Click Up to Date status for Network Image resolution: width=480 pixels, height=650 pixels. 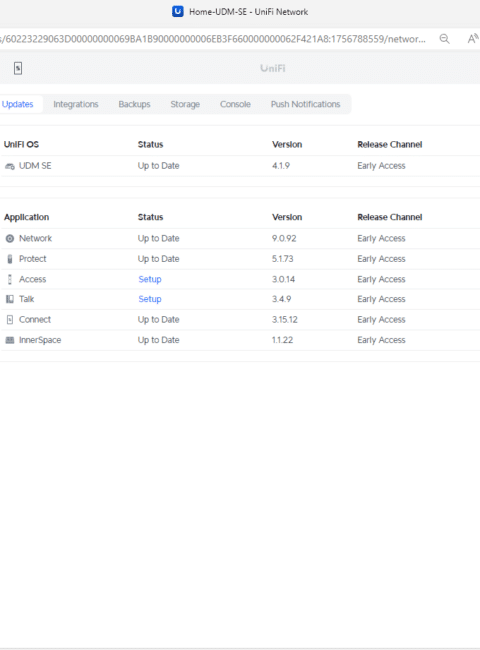[x=158, y=238]
